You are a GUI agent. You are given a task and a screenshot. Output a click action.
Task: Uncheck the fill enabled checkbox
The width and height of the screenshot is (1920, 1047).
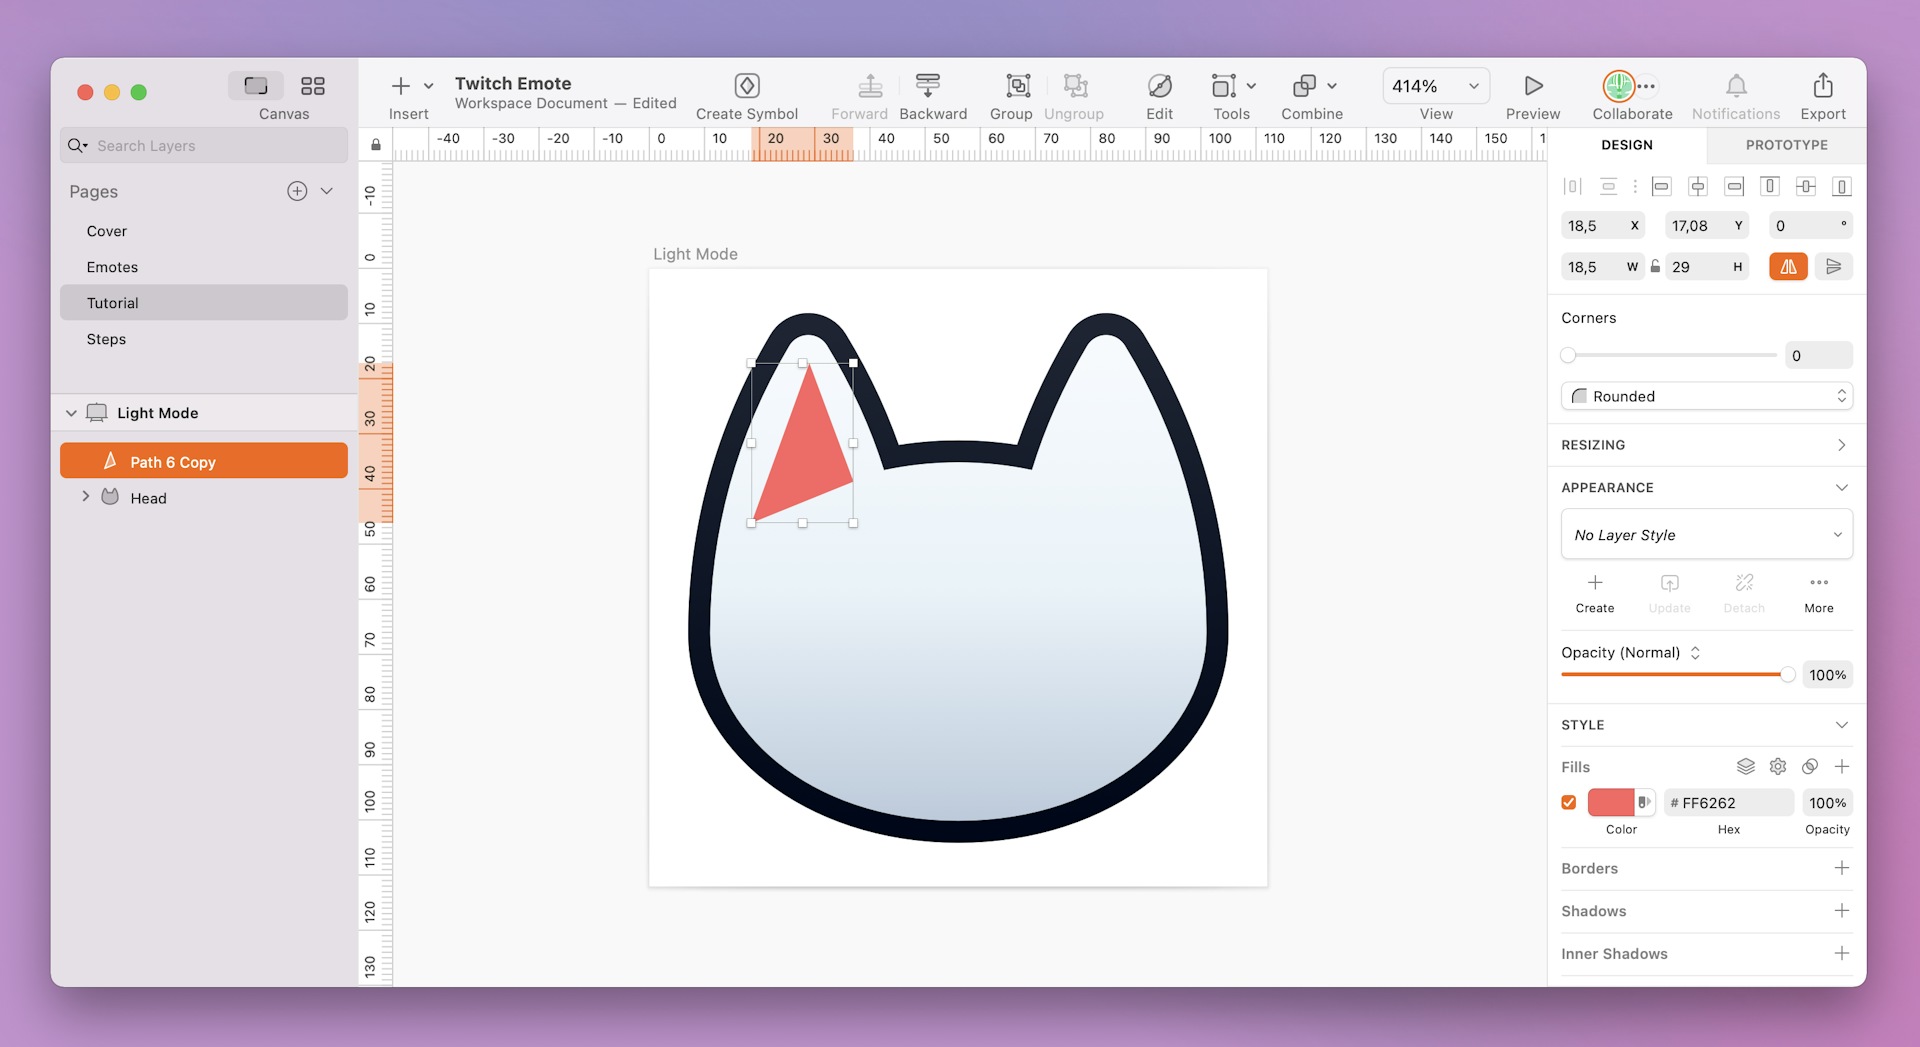(1569, 802)
